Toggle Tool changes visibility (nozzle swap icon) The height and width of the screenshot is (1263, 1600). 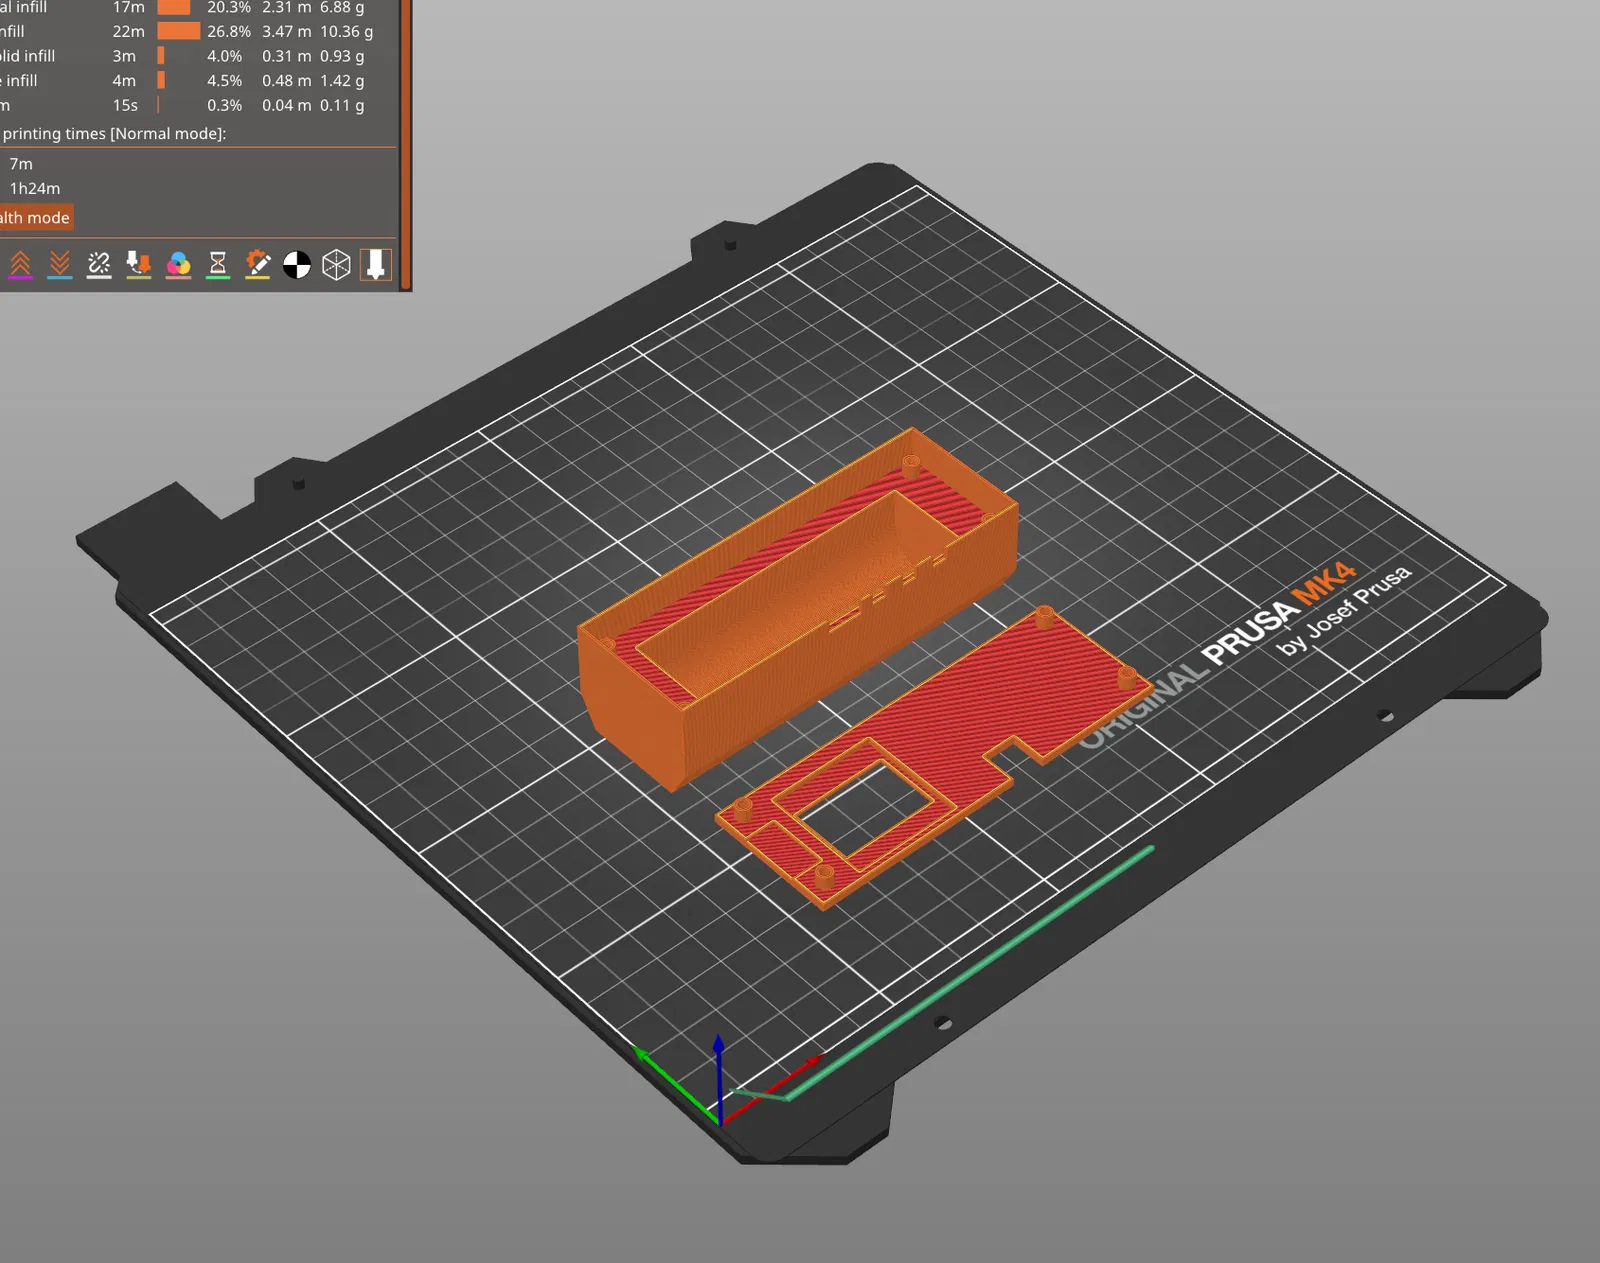(x=139, y=265)
